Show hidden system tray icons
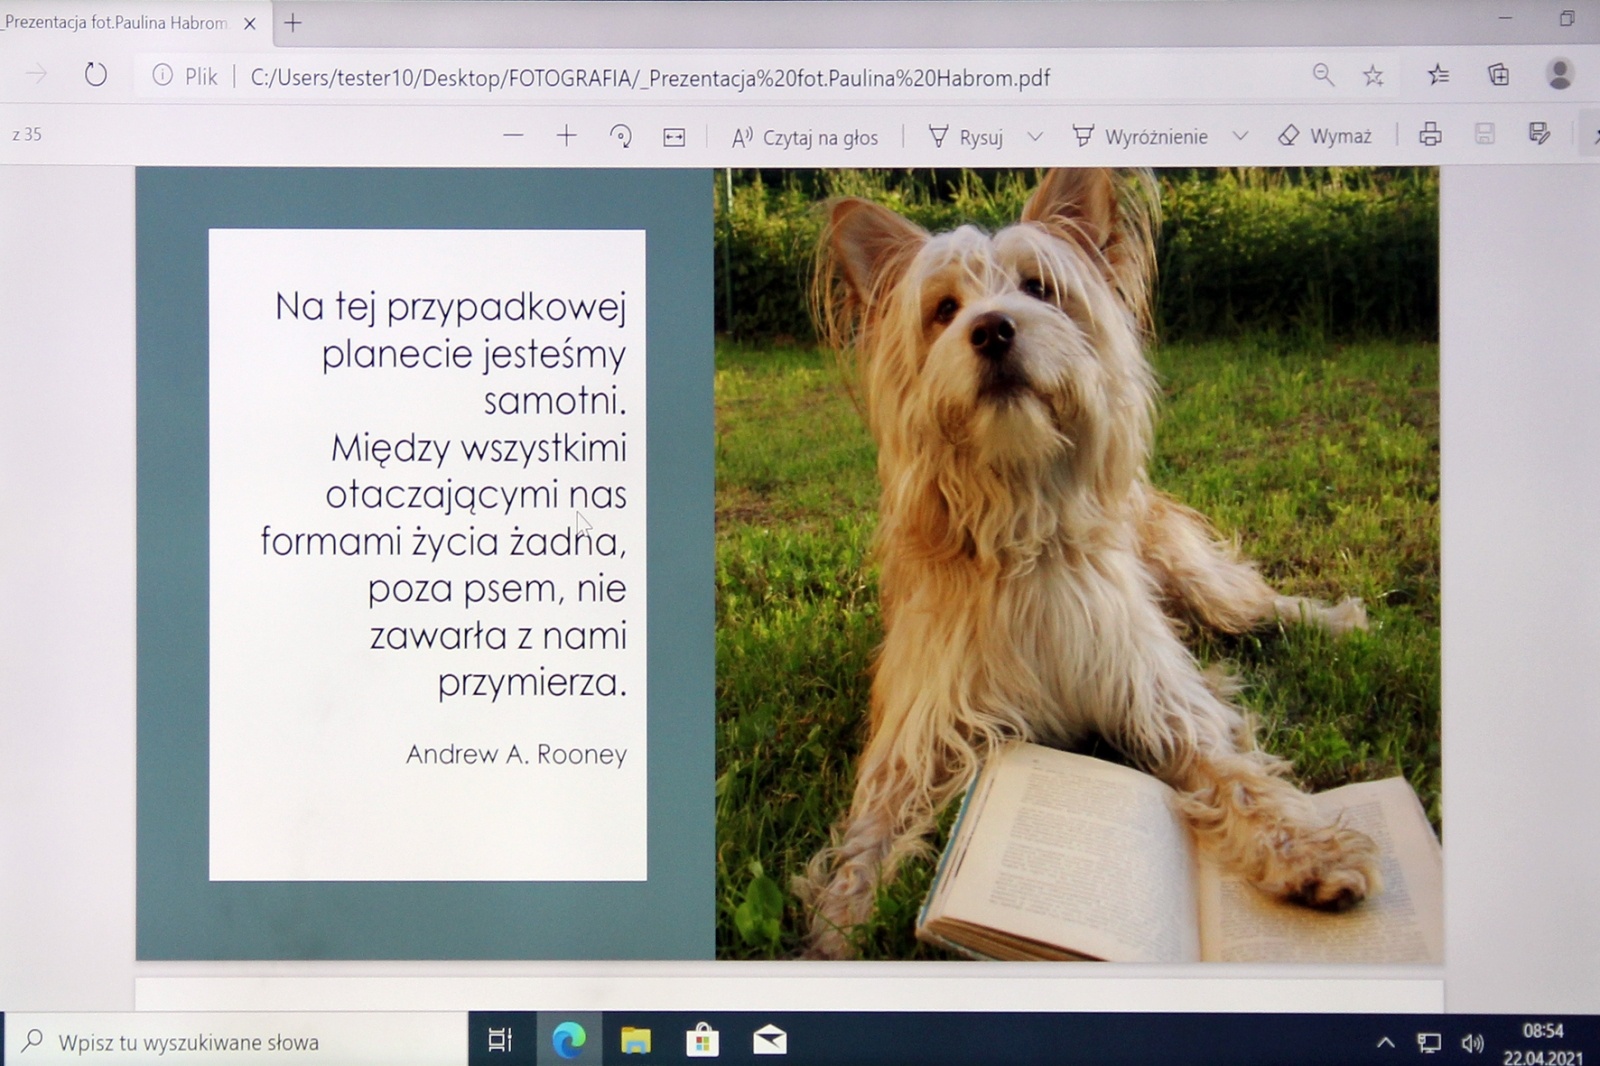 (x=1385, y=1043)
